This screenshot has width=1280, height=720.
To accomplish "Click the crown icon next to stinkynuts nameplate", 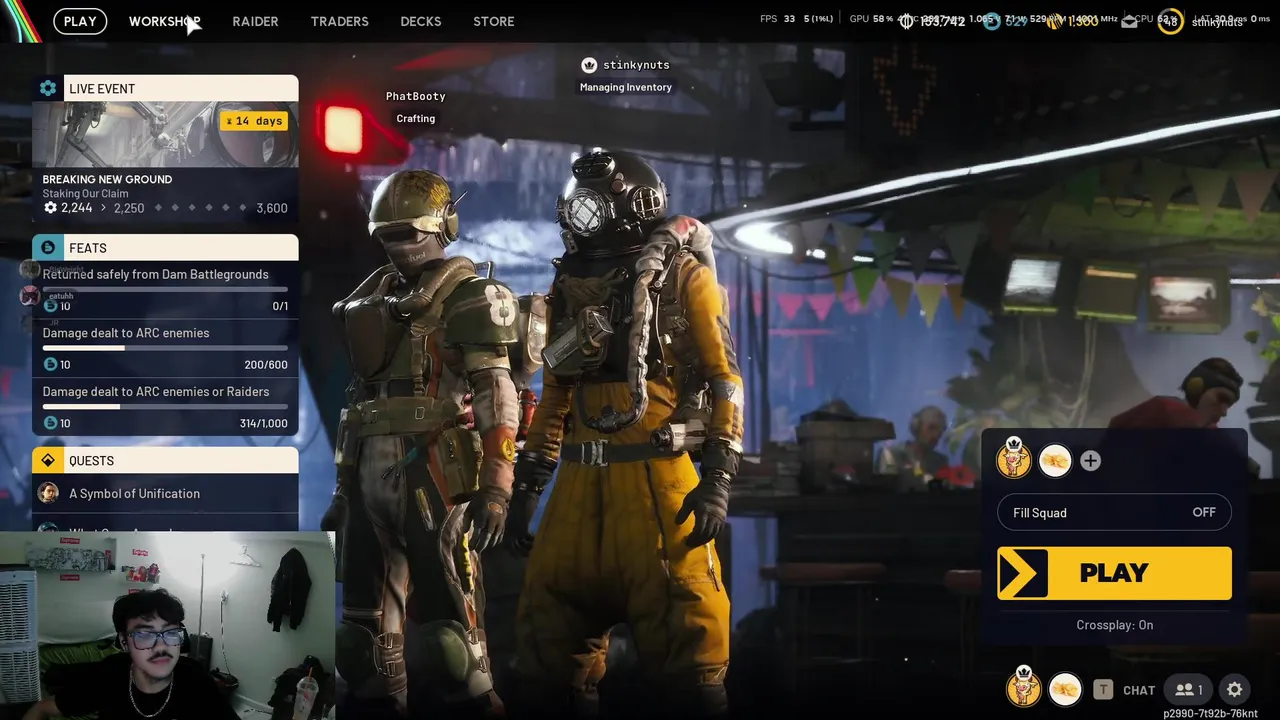I will pyautogui.click(x=589, y=65).
